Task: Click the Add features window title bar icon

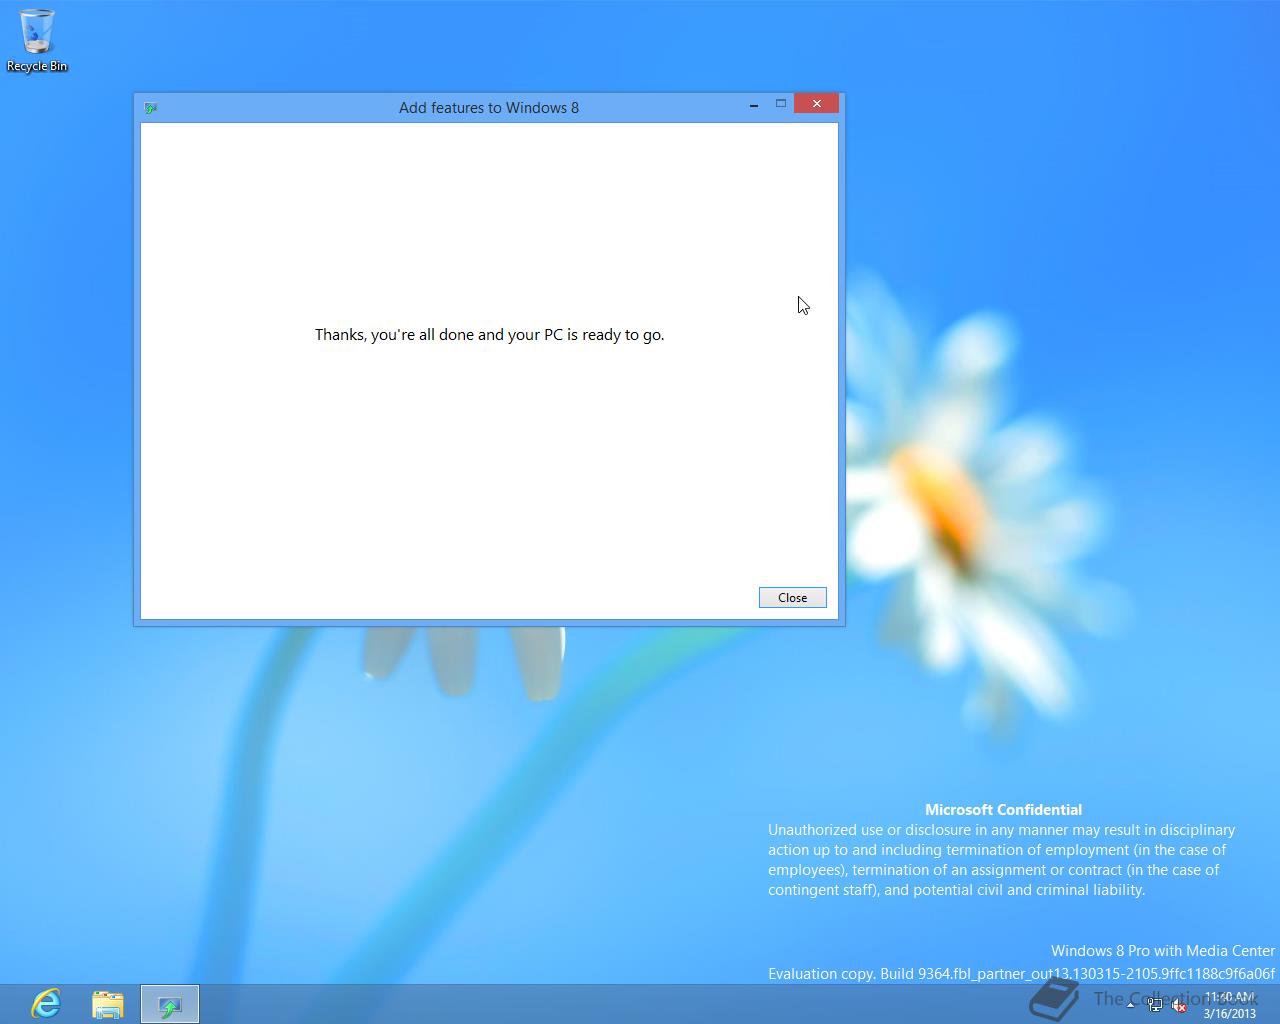Action: coord(151,108)
